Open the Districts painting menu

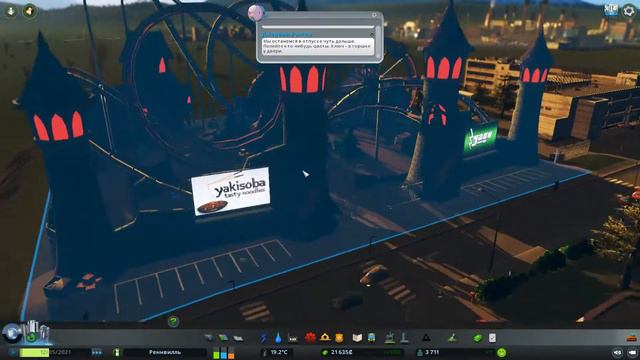click(x=238, y=338)
